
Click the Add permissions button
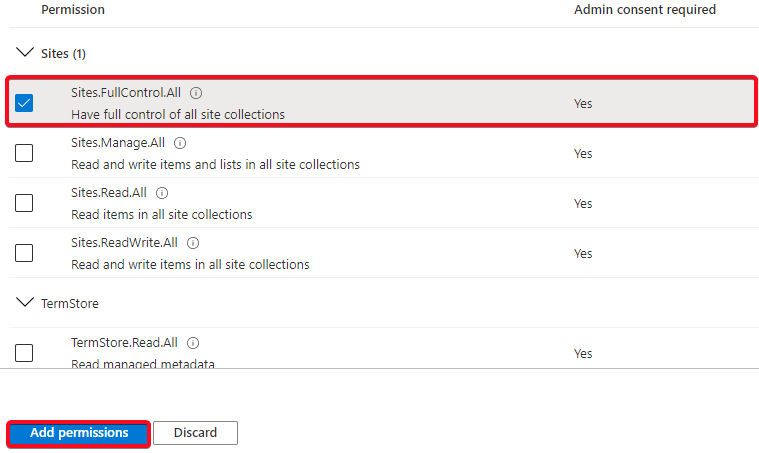(x=79, y=433)
